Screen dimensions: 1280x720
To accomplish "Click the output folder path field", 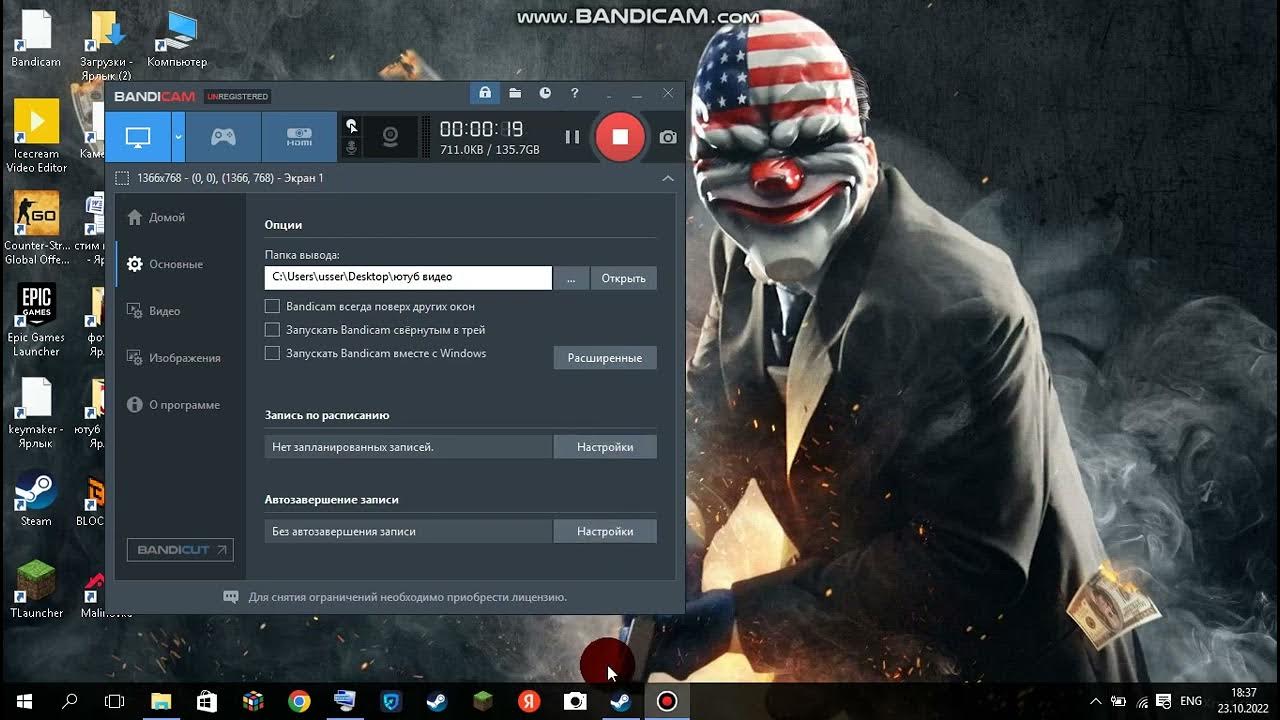I will click(408, 277).
